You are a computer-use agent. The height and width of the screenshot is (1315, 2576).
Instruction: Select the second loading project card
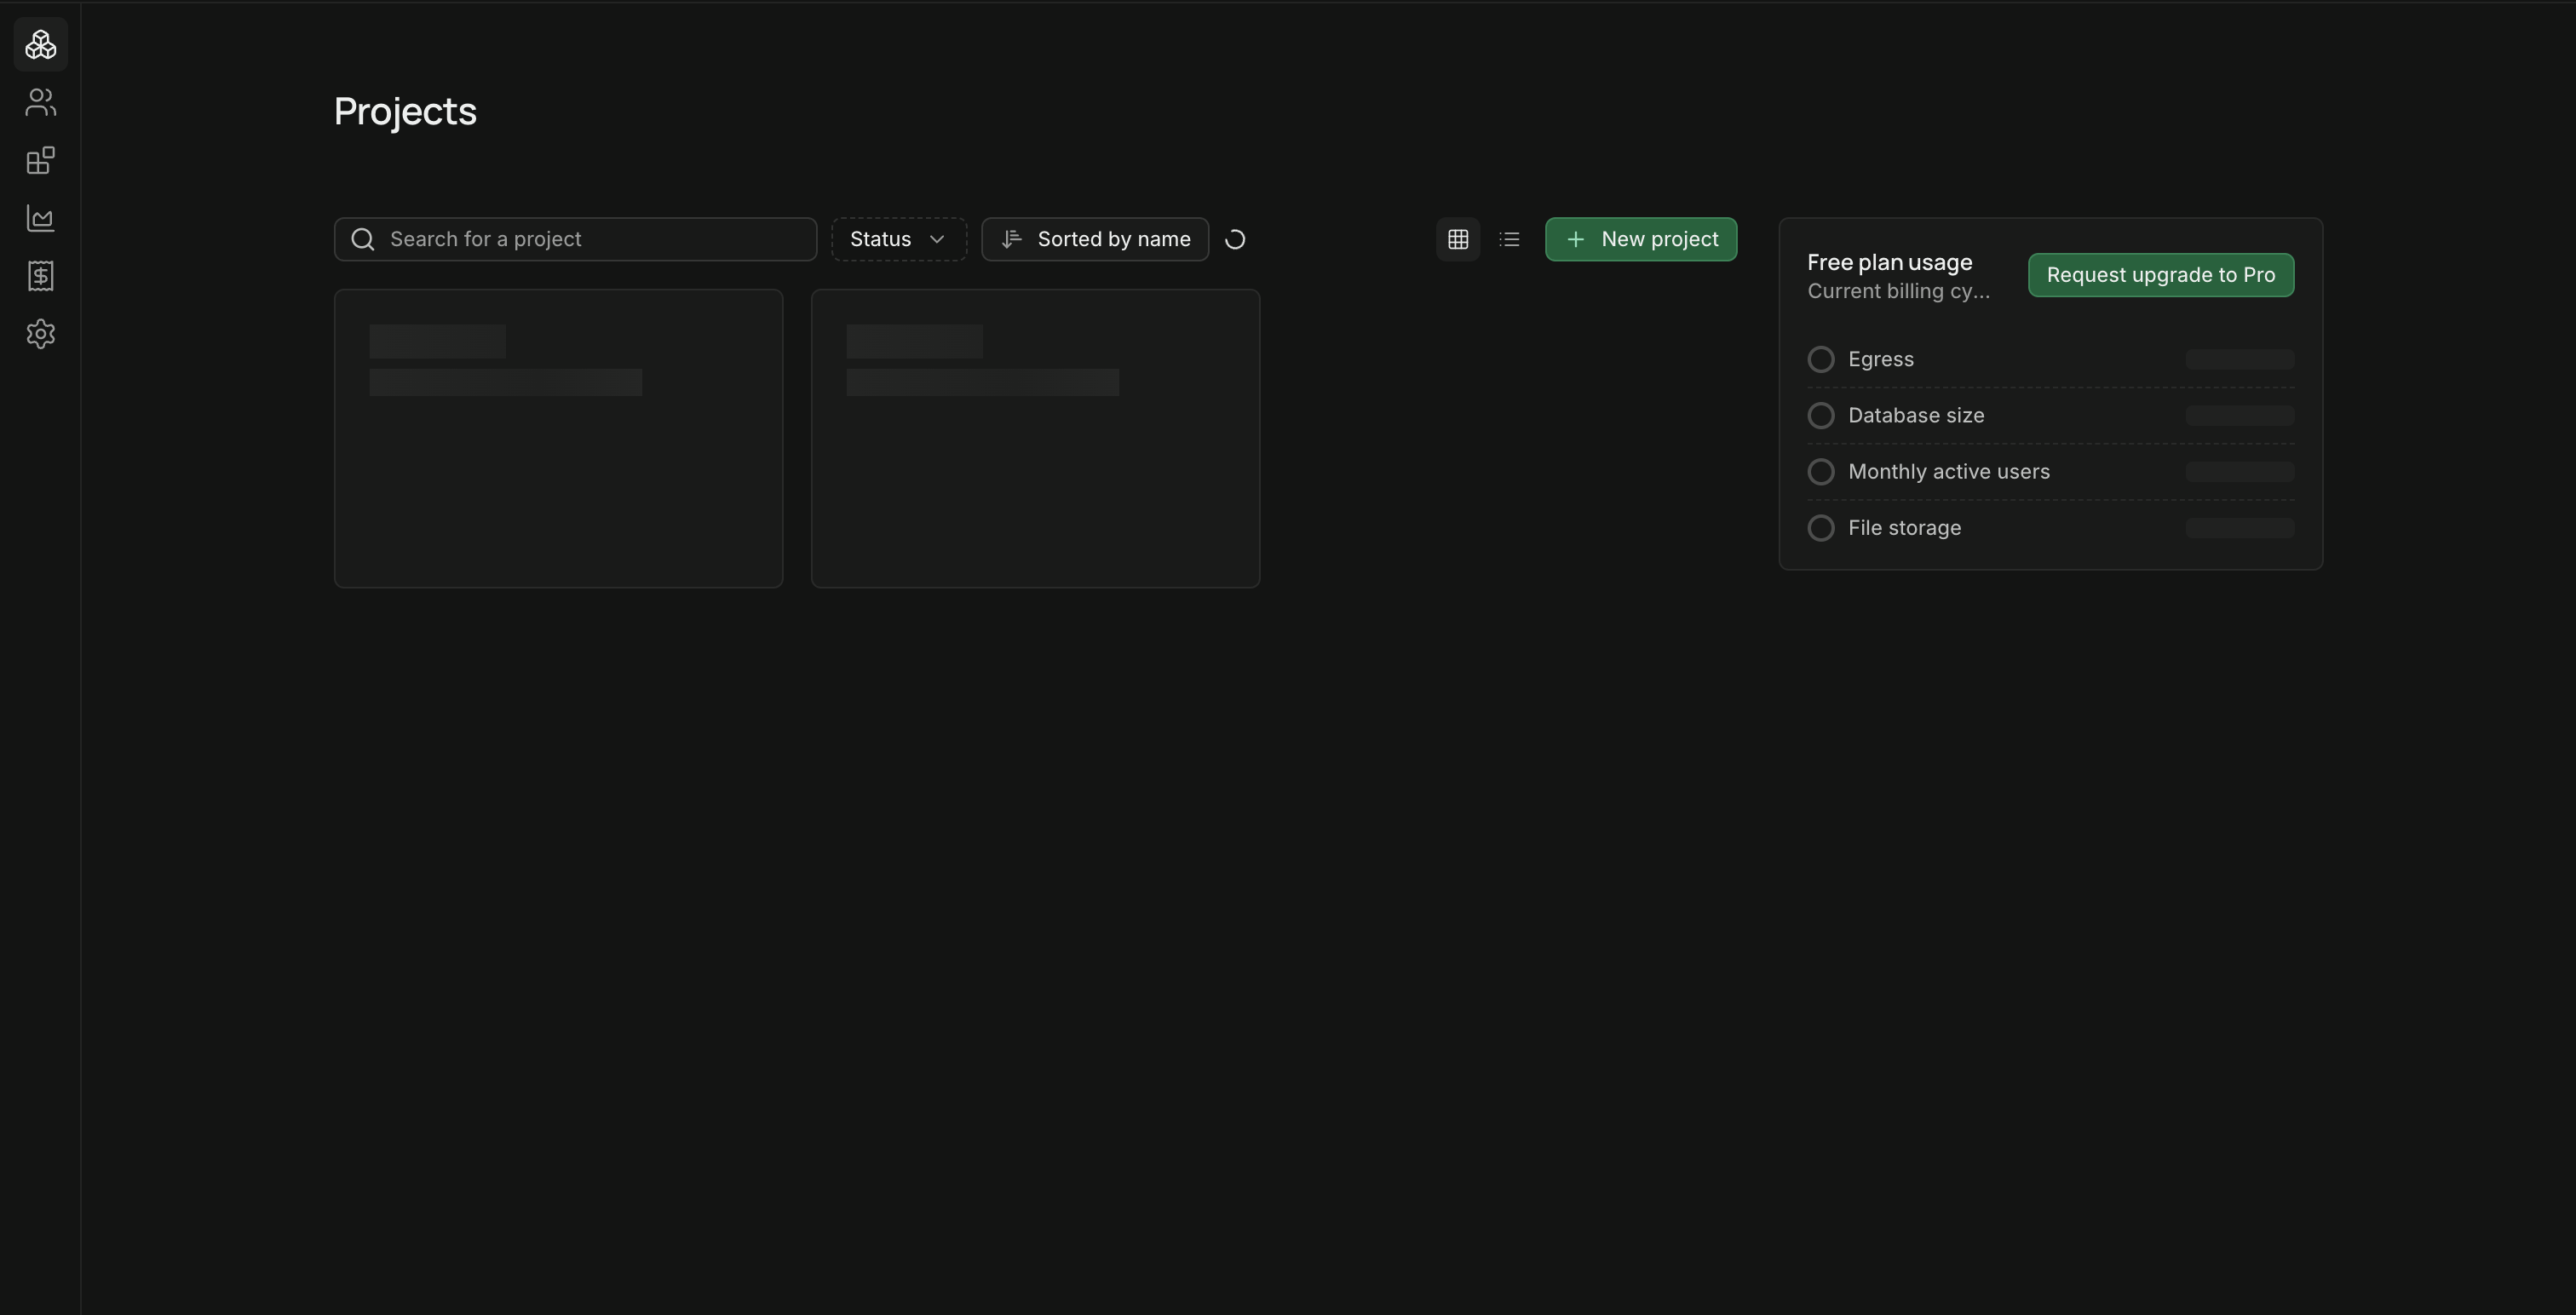1035,438
